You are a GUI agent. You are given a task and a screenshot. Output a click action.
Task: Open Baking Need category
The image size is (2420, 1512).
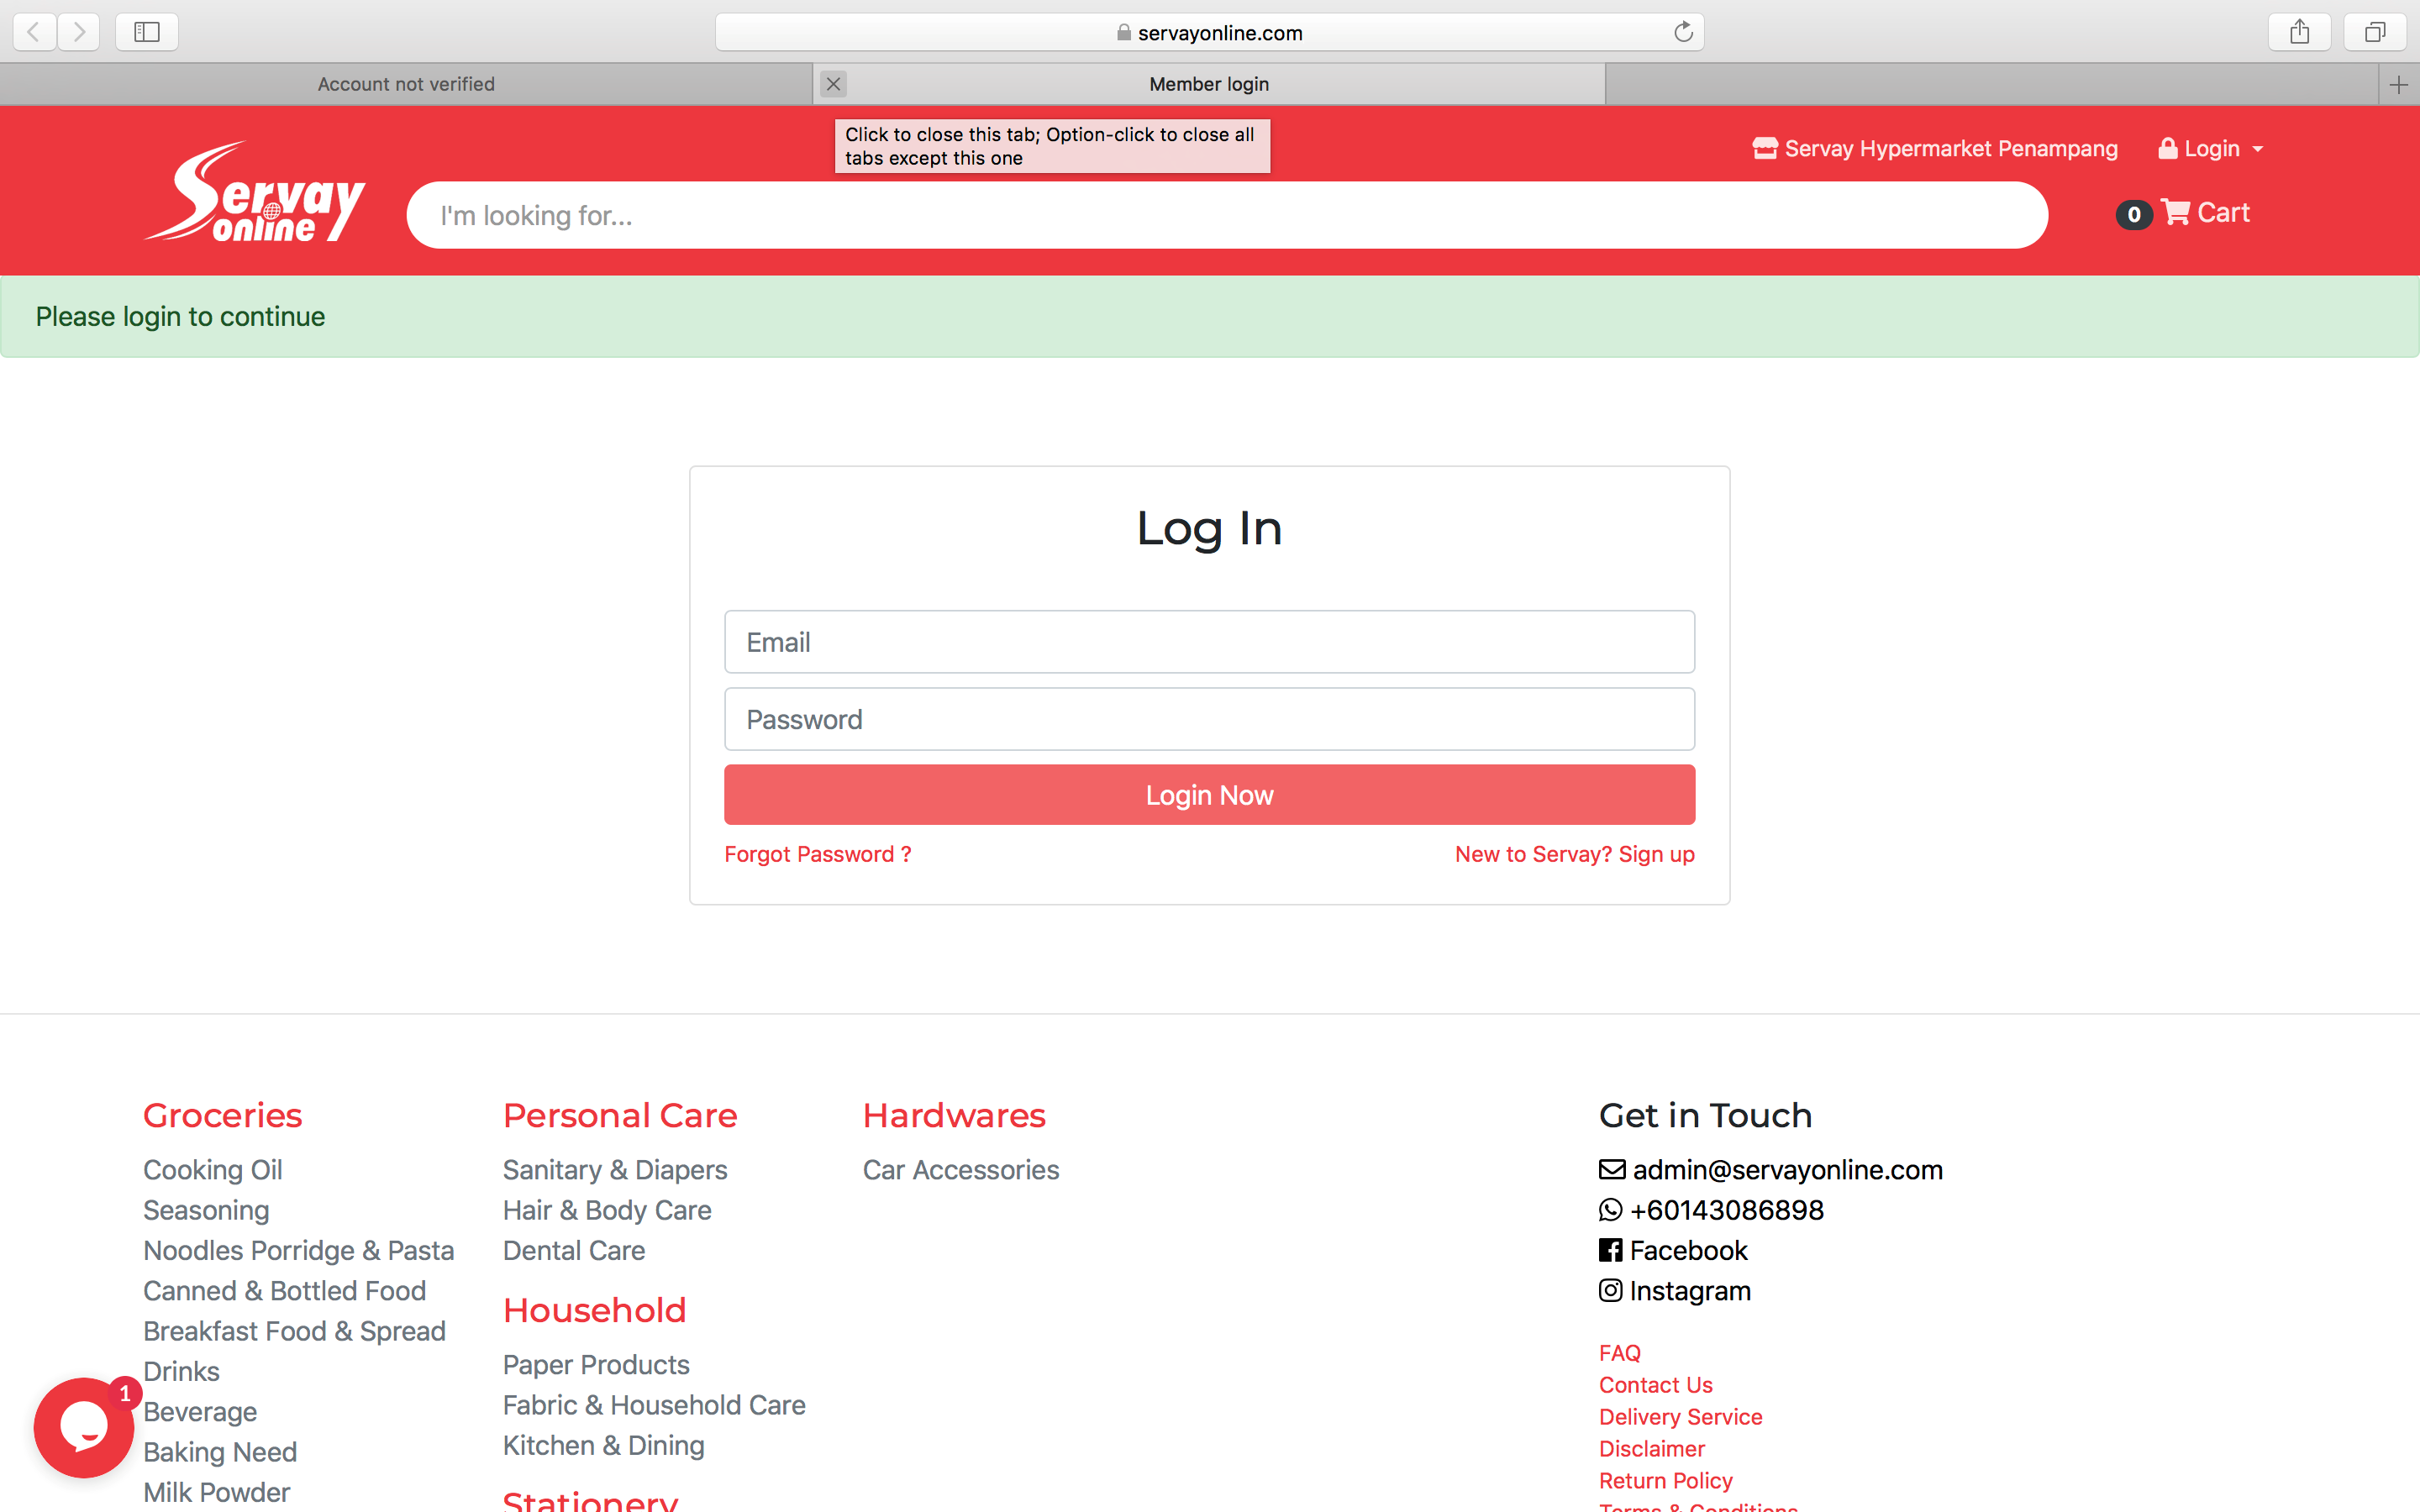point(220,1452)
